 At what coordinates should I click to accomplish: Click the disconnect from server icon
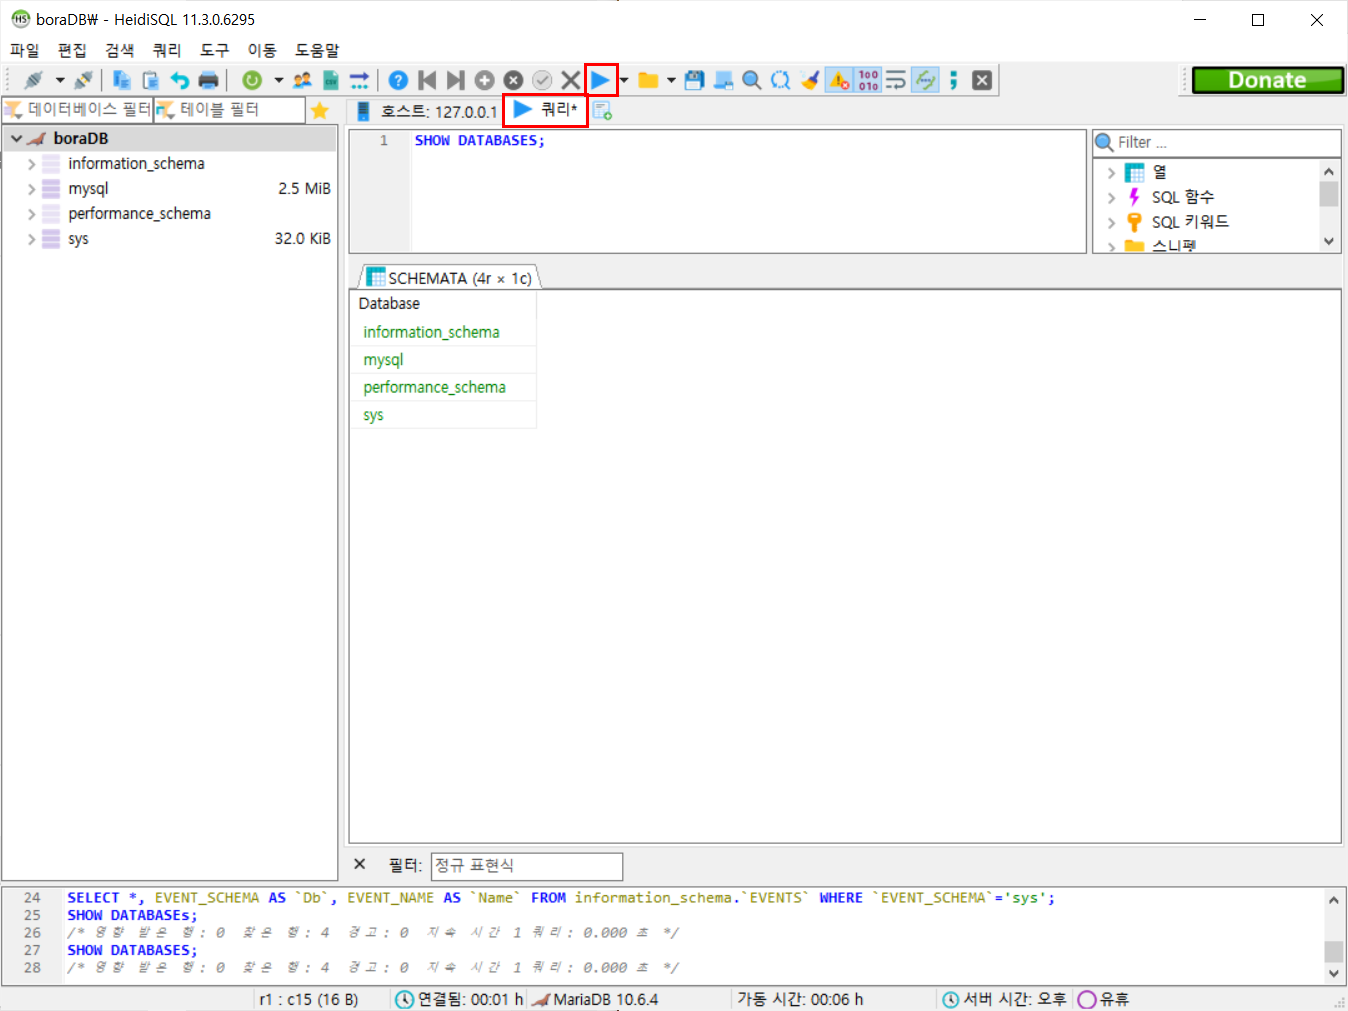pos(83,80)
